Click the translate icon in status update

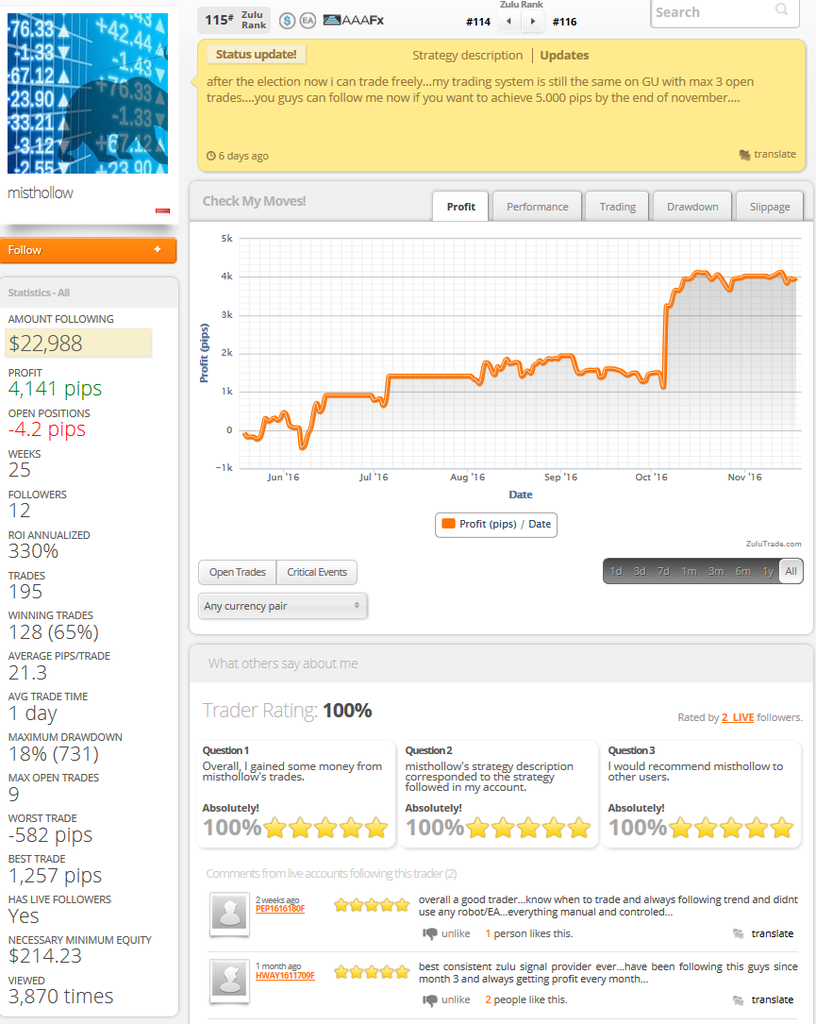point(744,155)
